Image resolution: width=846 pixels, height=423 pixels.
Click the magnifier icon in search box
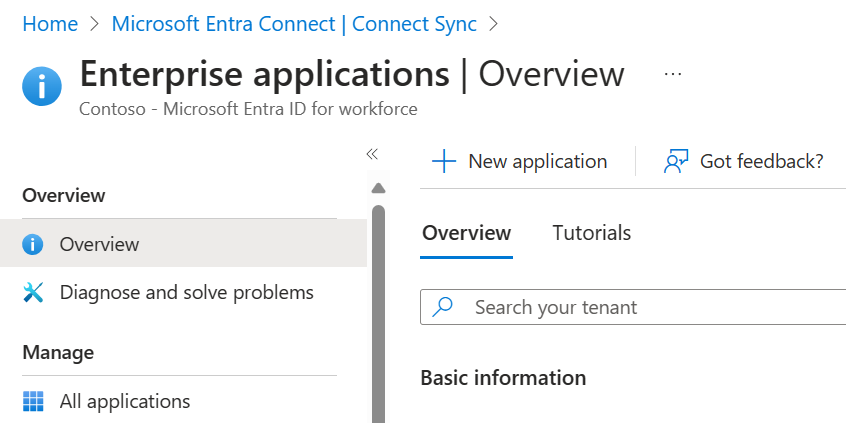[x=443, y=307]
